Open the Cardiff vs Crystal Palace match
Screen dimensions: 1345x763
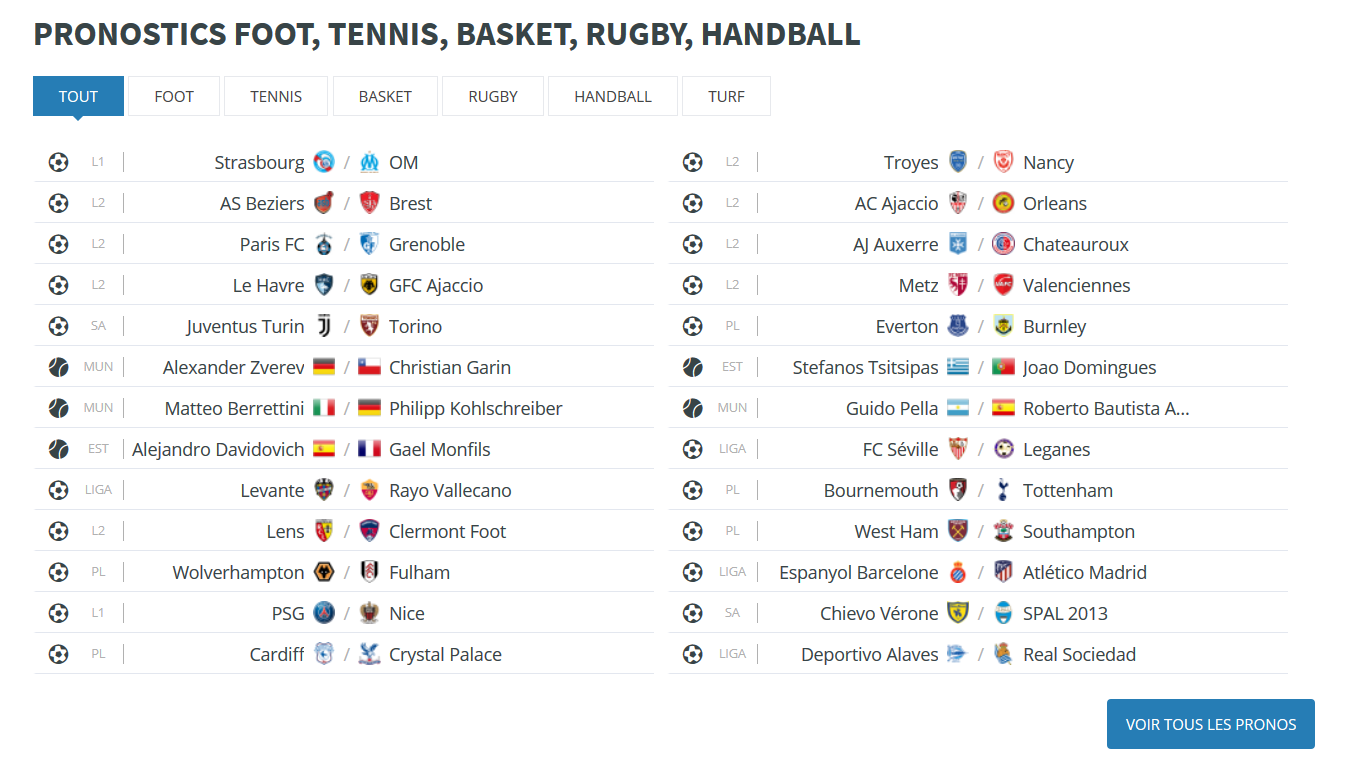tap(344, 654)
